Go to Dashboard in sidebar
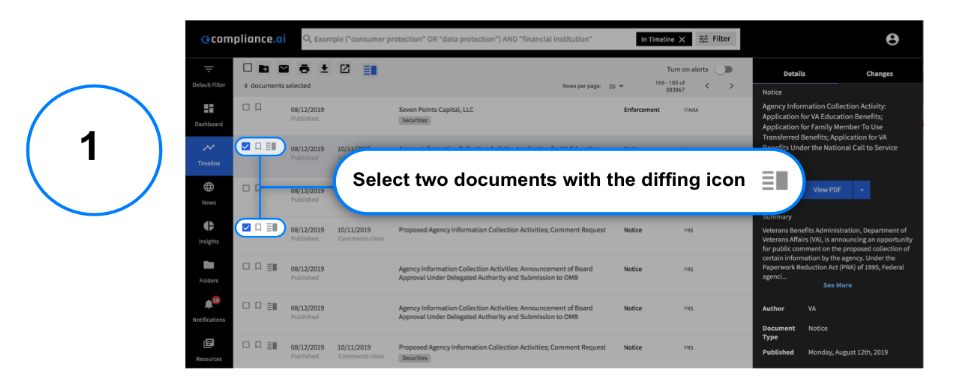962x388 pixels. point(209,115)
